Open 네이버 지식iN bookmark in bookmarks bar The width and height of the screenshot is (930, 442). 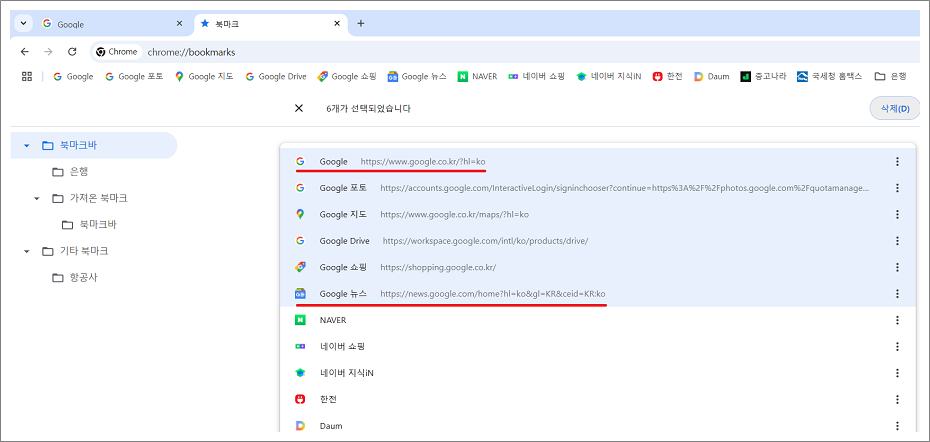609,77
